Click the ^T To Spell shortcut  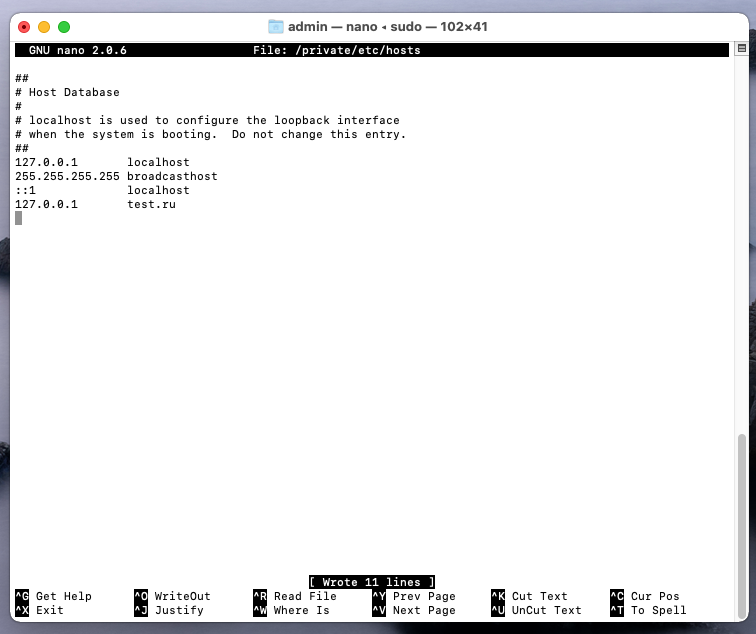click(x=648, y=610)
